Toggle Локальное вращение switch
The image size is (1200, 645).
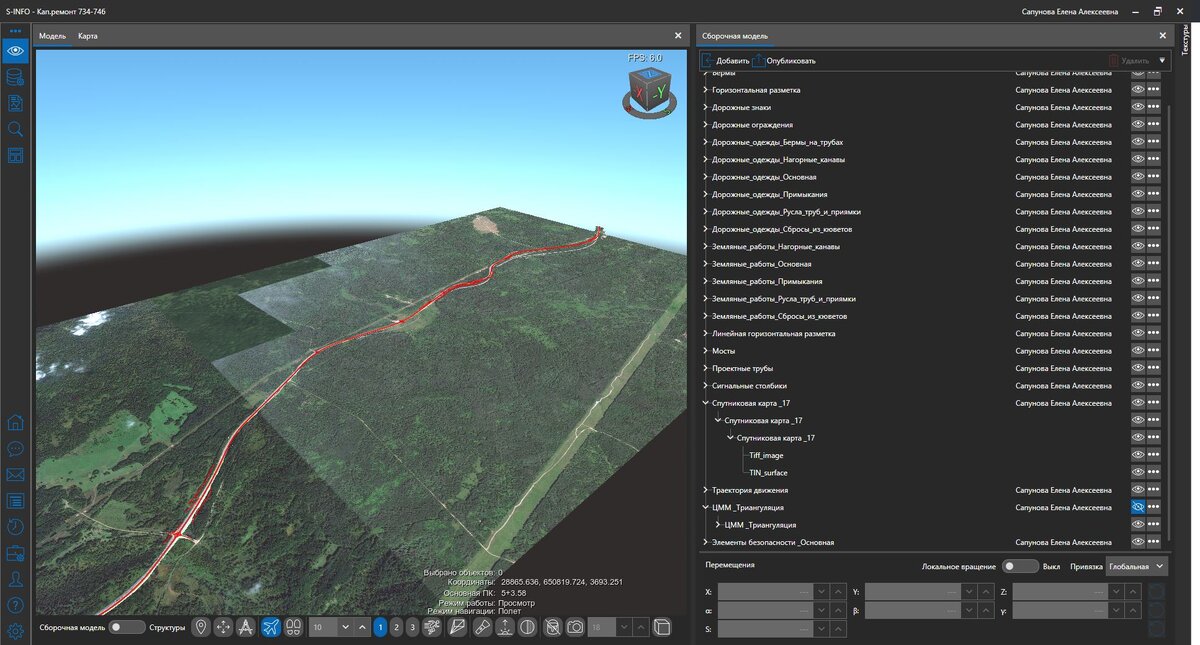click(x=1020, y=566)
